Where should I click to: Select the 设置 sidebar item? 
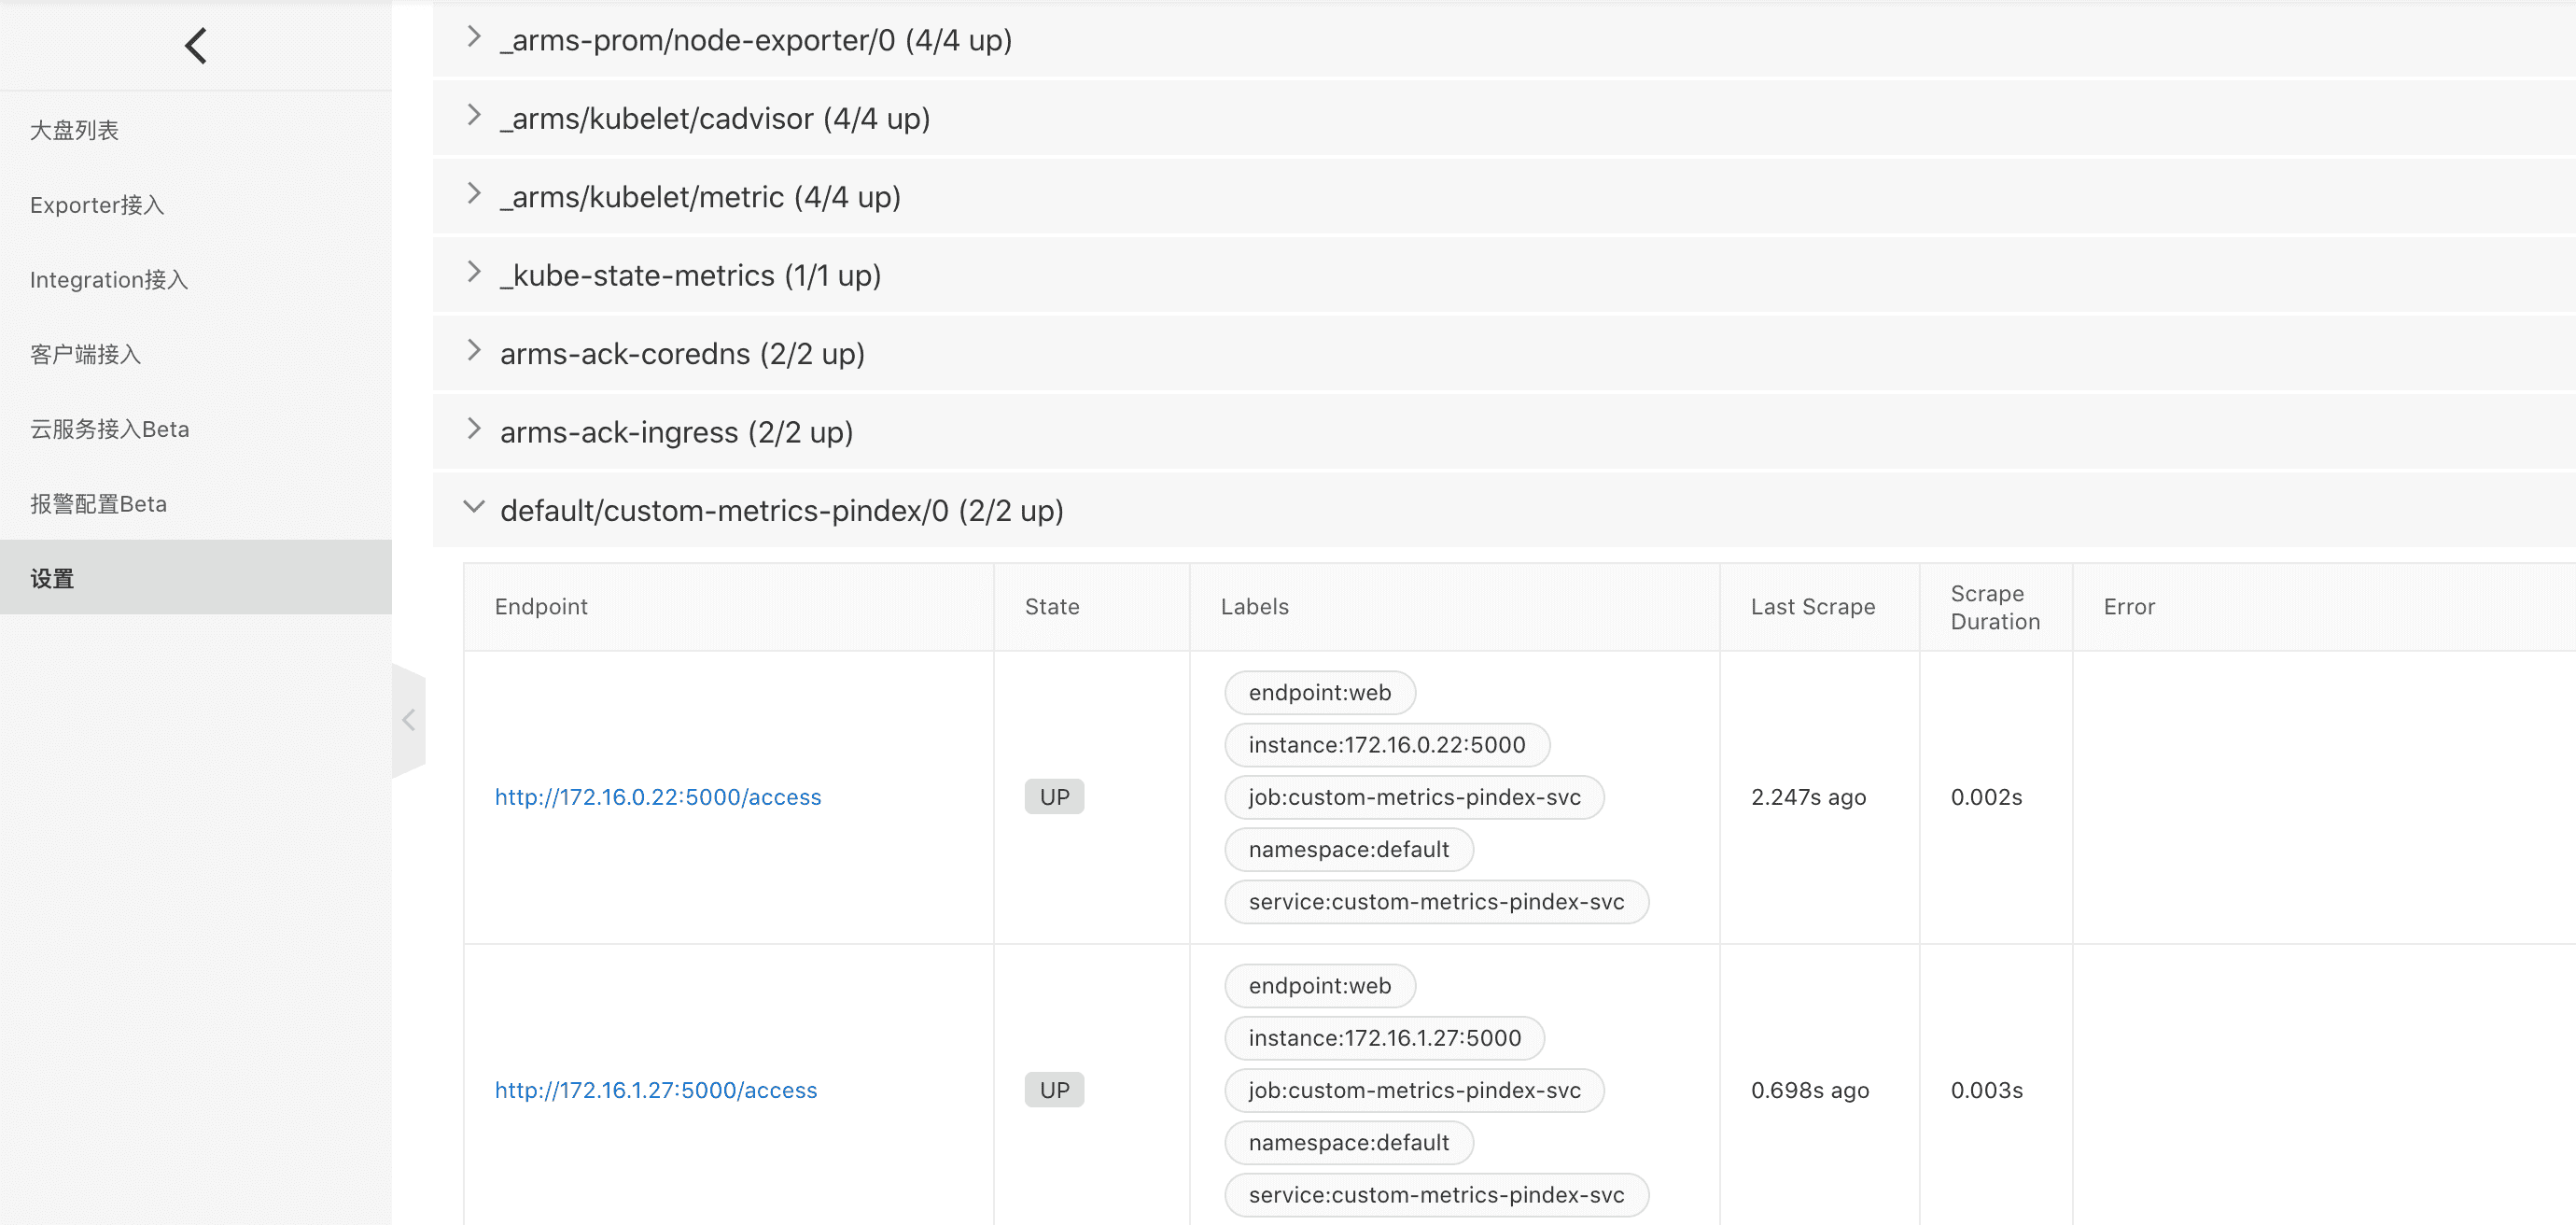tap(52, 578)
